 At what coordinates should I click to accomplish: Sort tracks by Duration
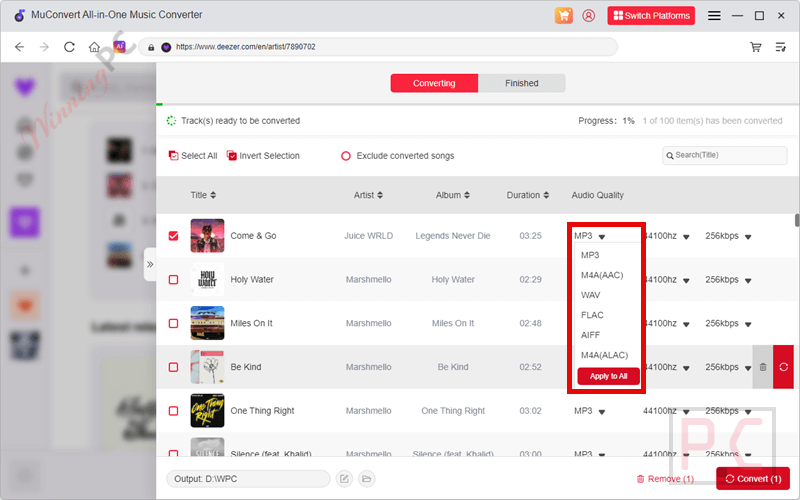(528, 195)
